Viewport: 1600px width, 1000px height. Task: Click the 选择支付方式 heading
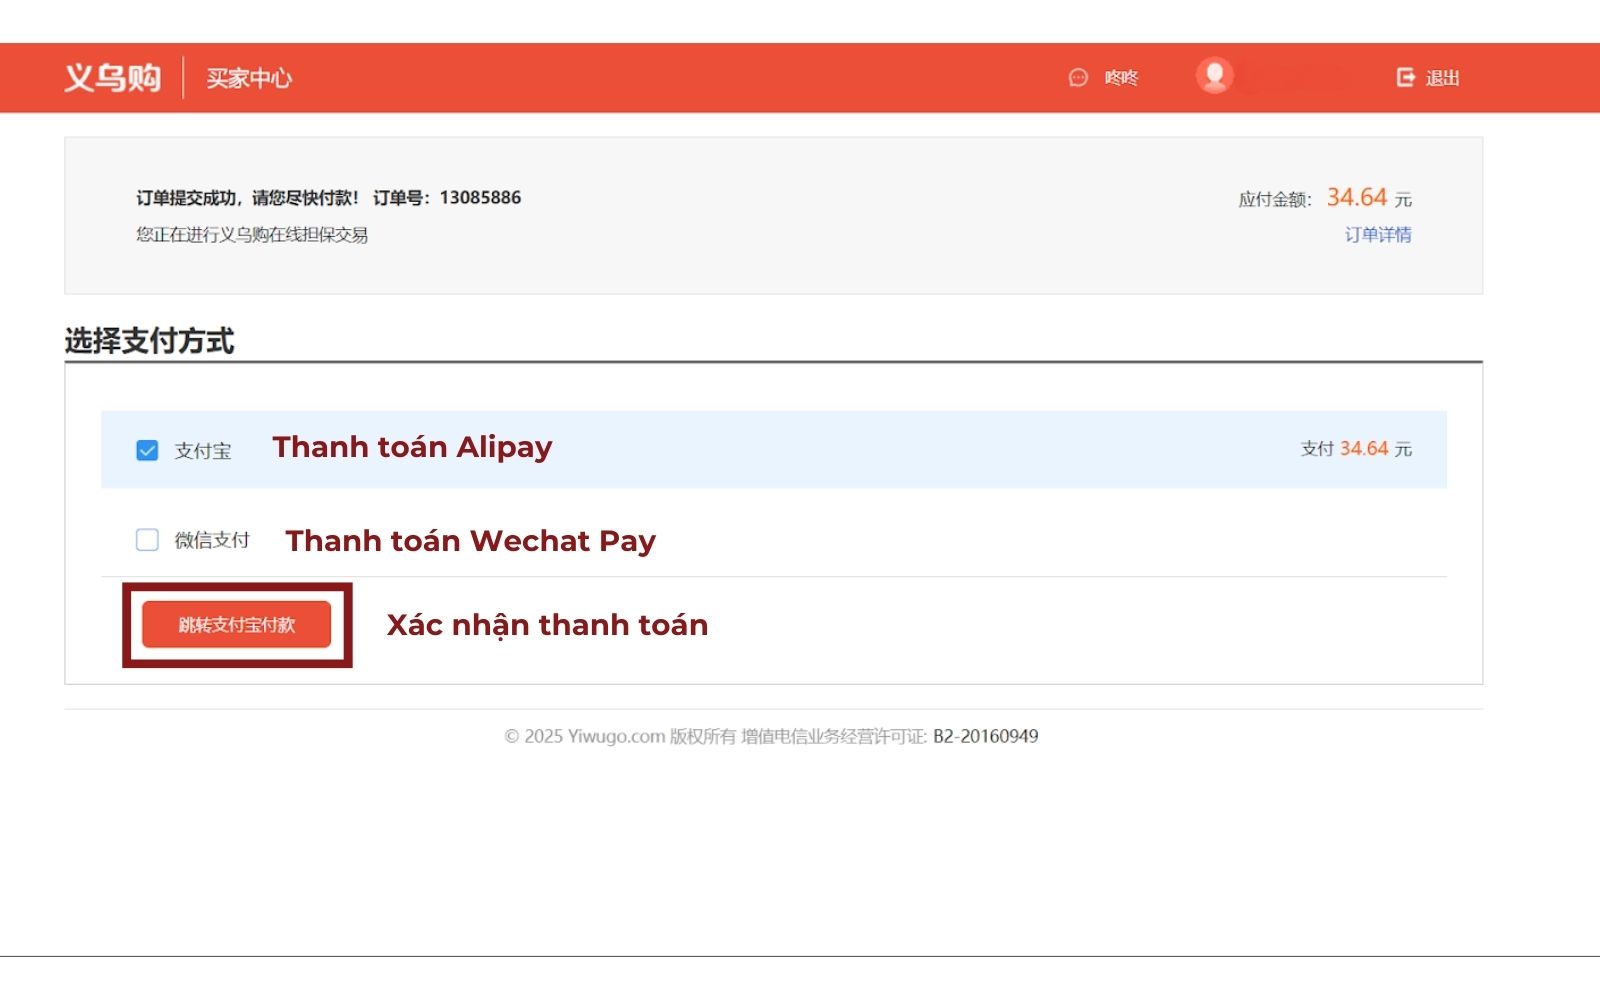pyautogui.click(x=149, y=341)
